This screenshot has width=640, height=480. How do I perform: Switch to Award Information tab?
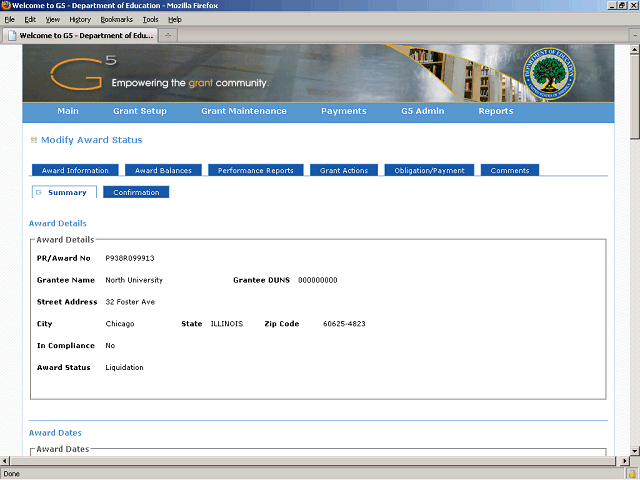click(x=75, y=170)
